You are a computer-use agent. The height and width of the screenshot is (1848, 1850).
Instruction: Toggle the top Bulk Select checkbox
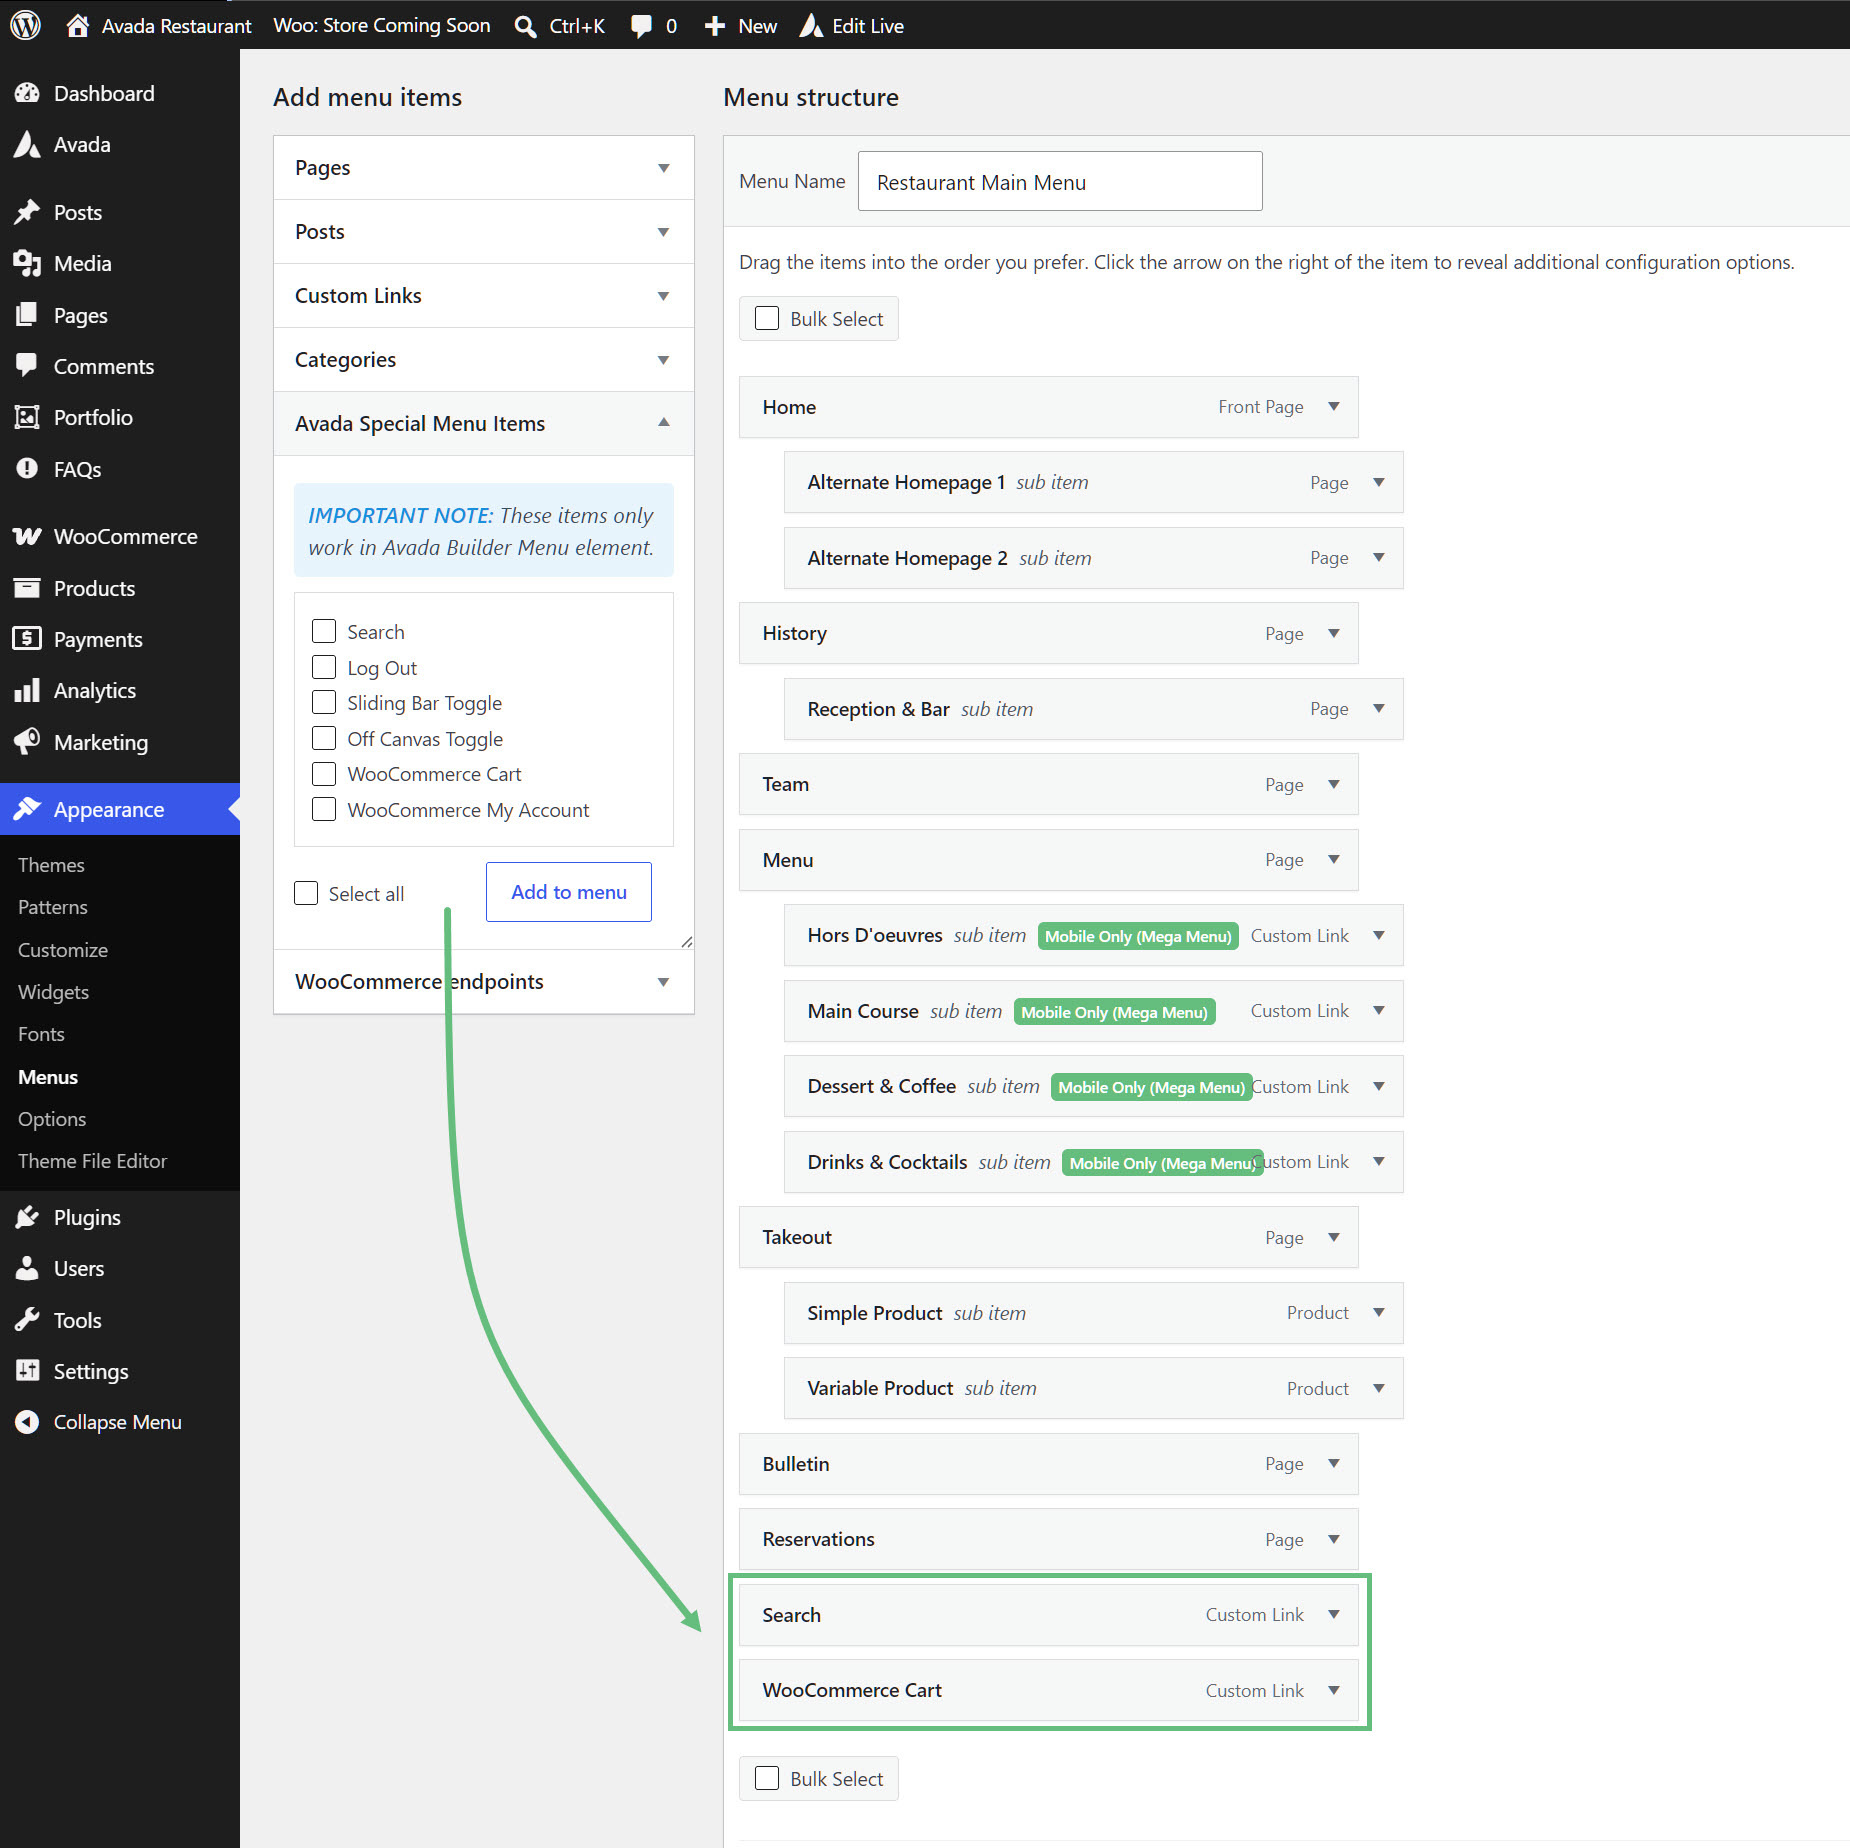(767, 318)
